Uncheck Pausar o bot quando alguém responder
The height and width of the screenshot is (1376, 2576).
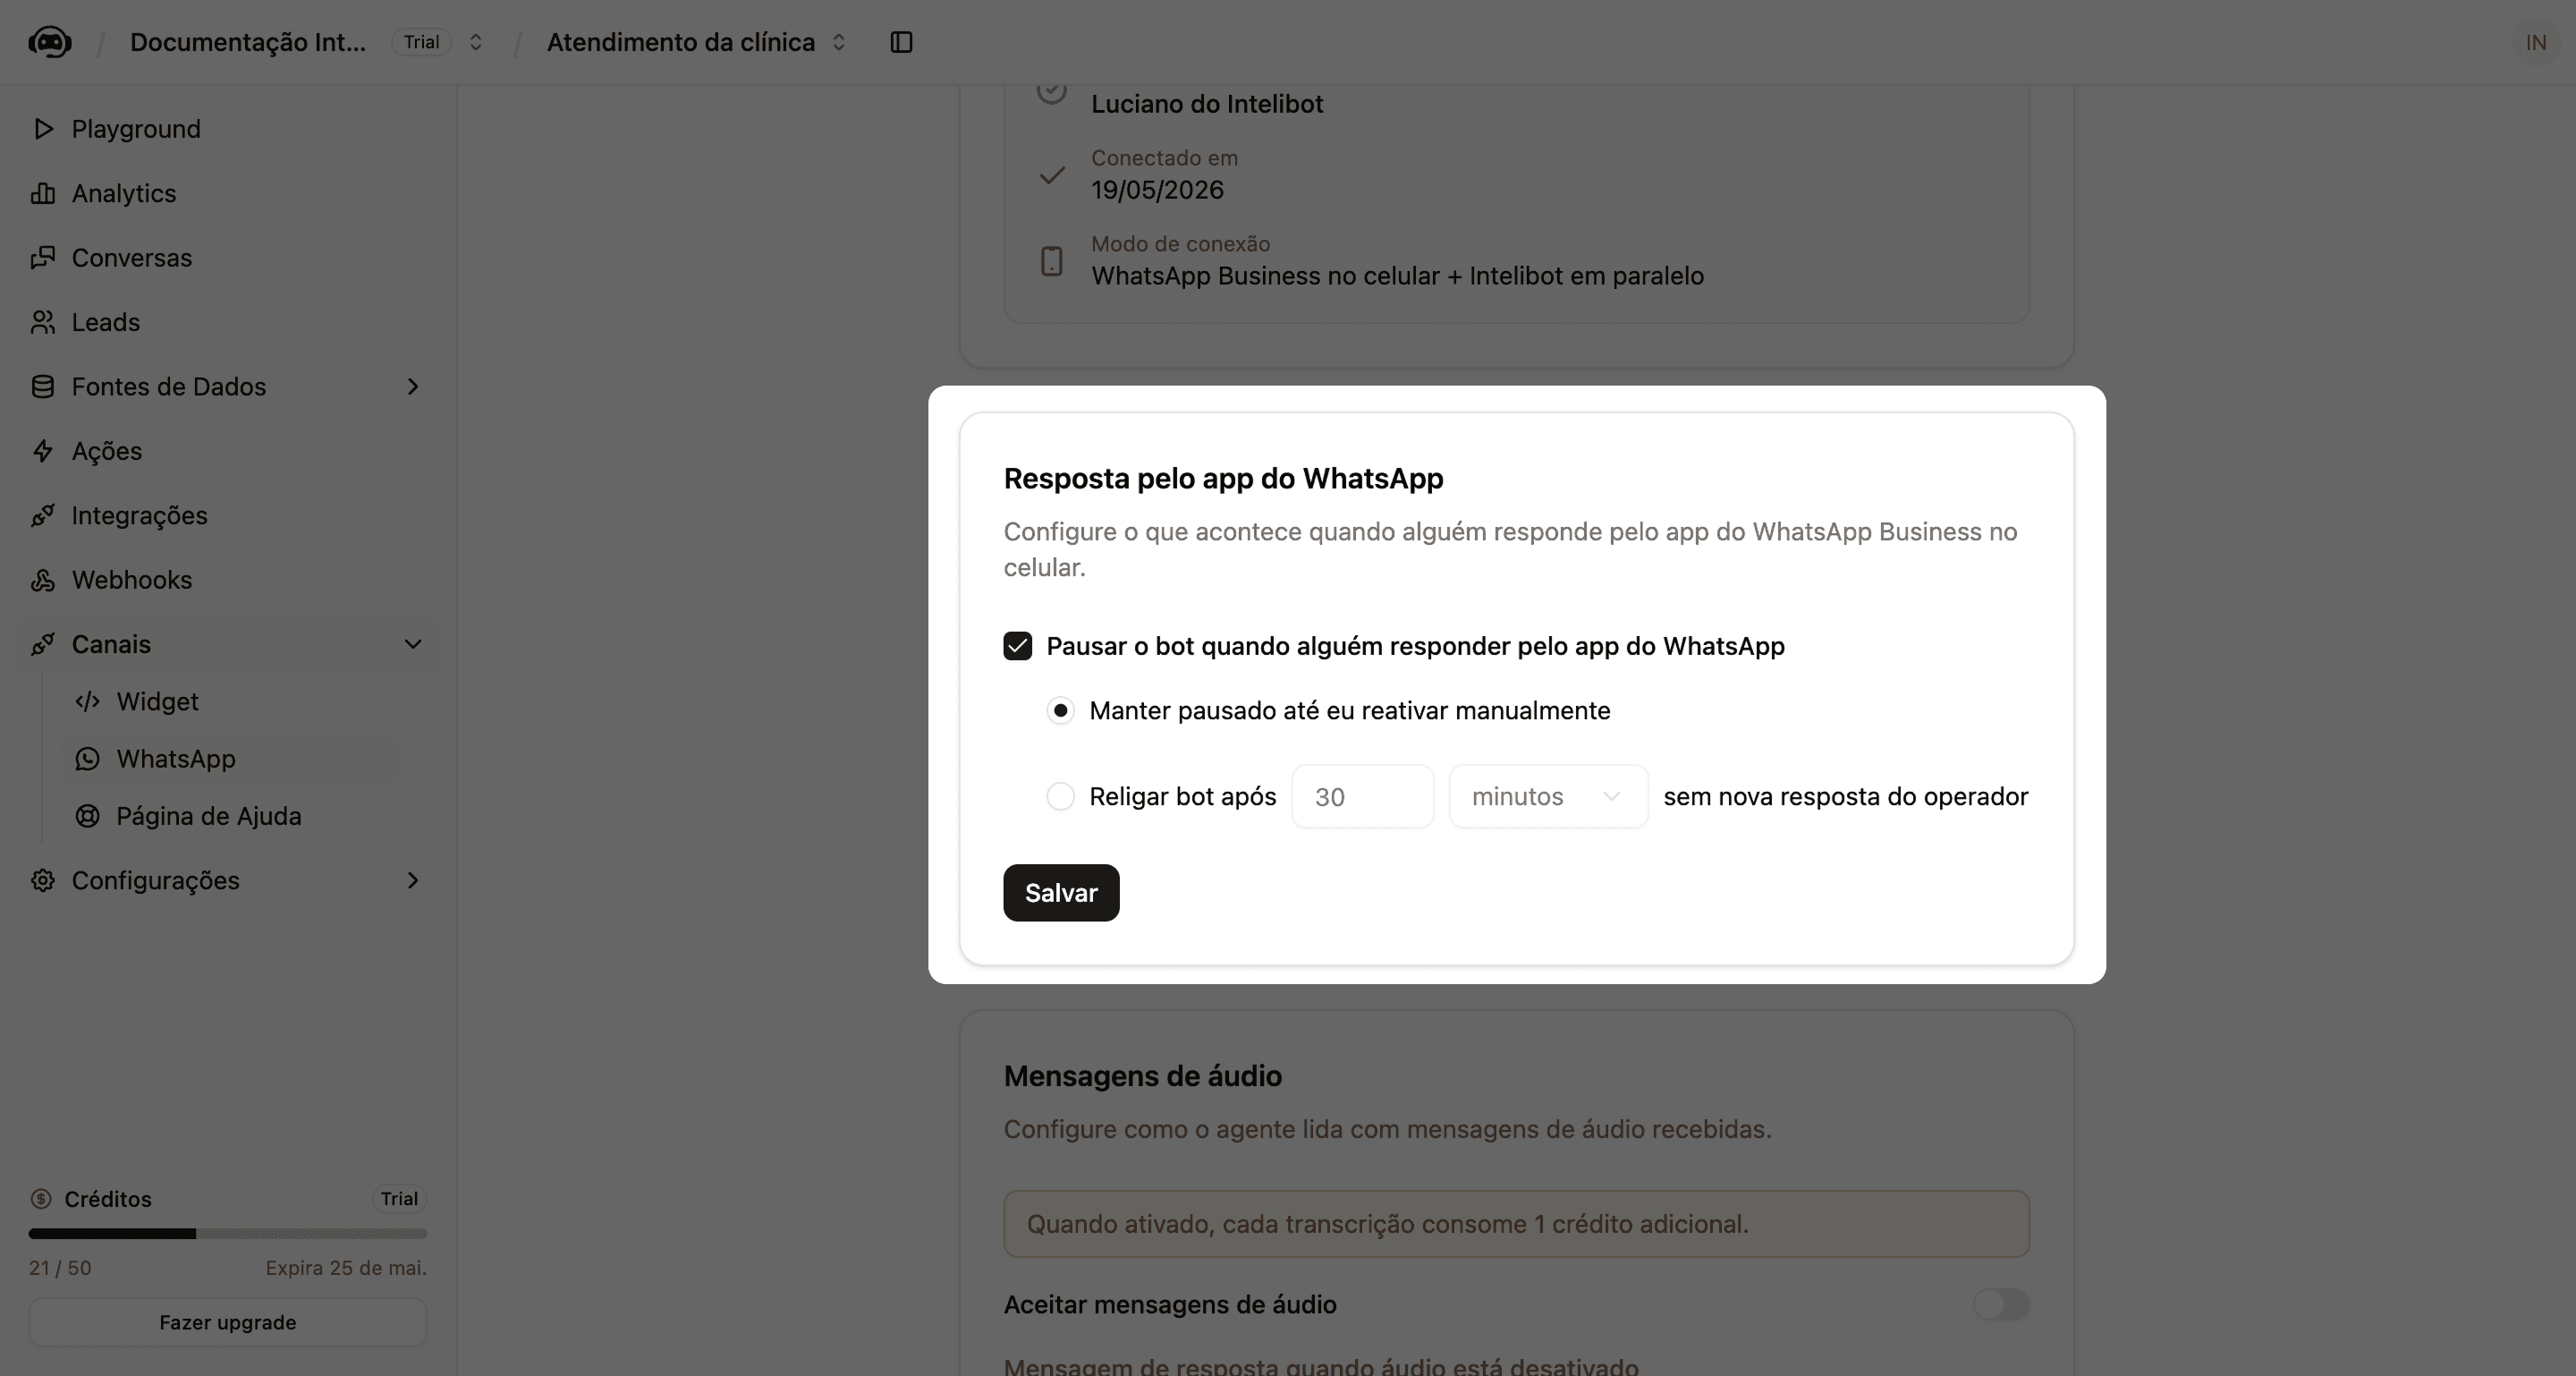1018,646
